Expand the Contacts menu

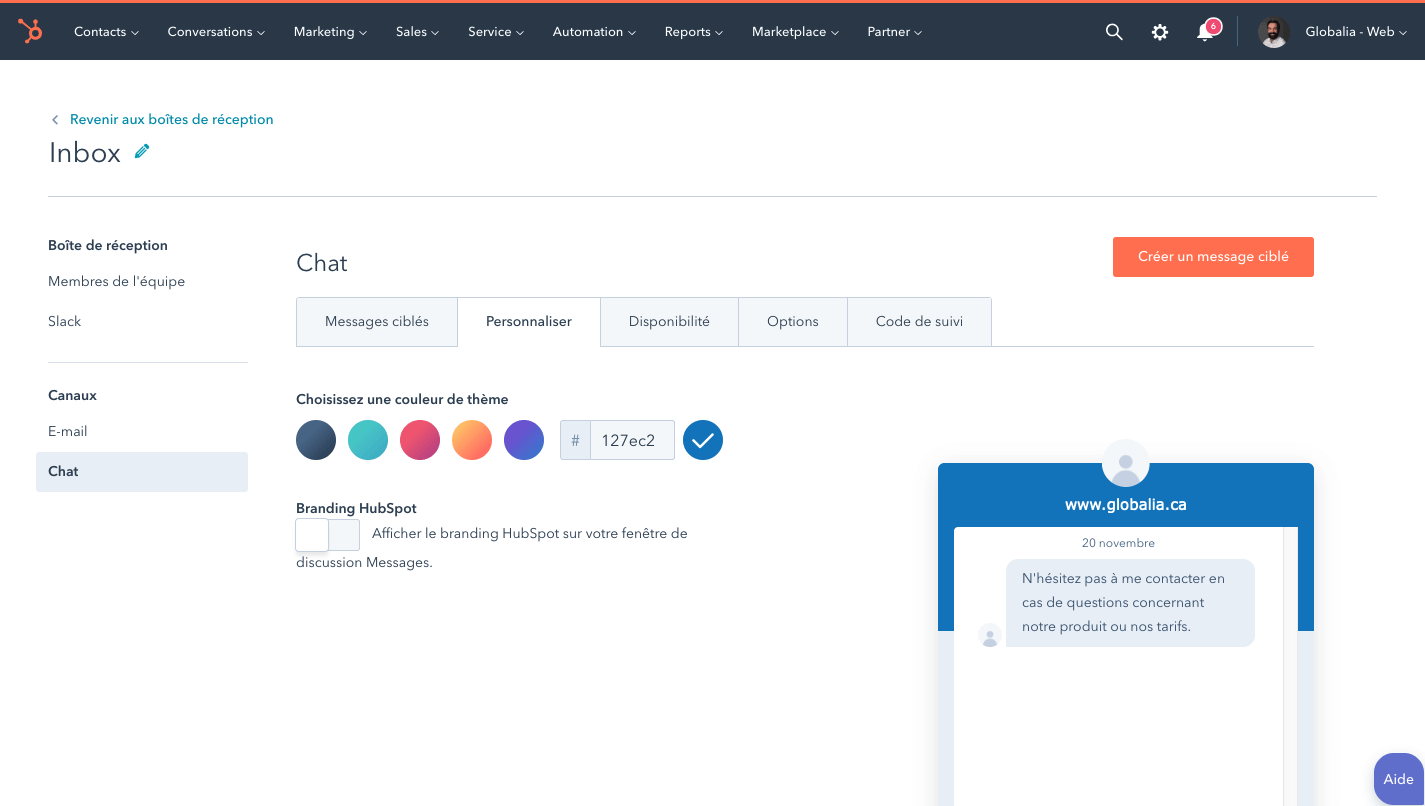coord(106,32)
